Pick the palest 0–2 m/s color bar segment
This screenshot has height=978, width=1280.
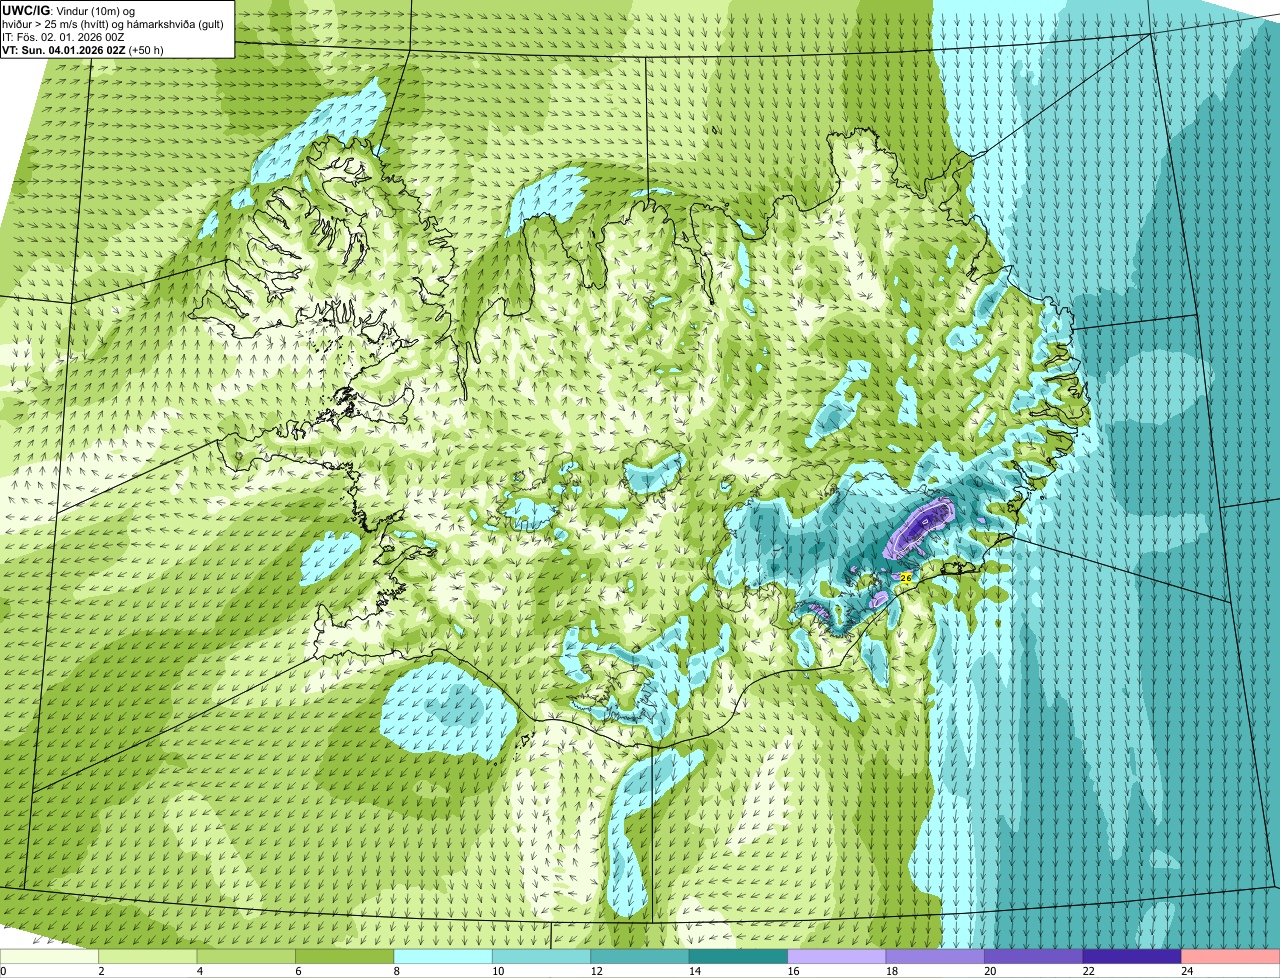50,956
